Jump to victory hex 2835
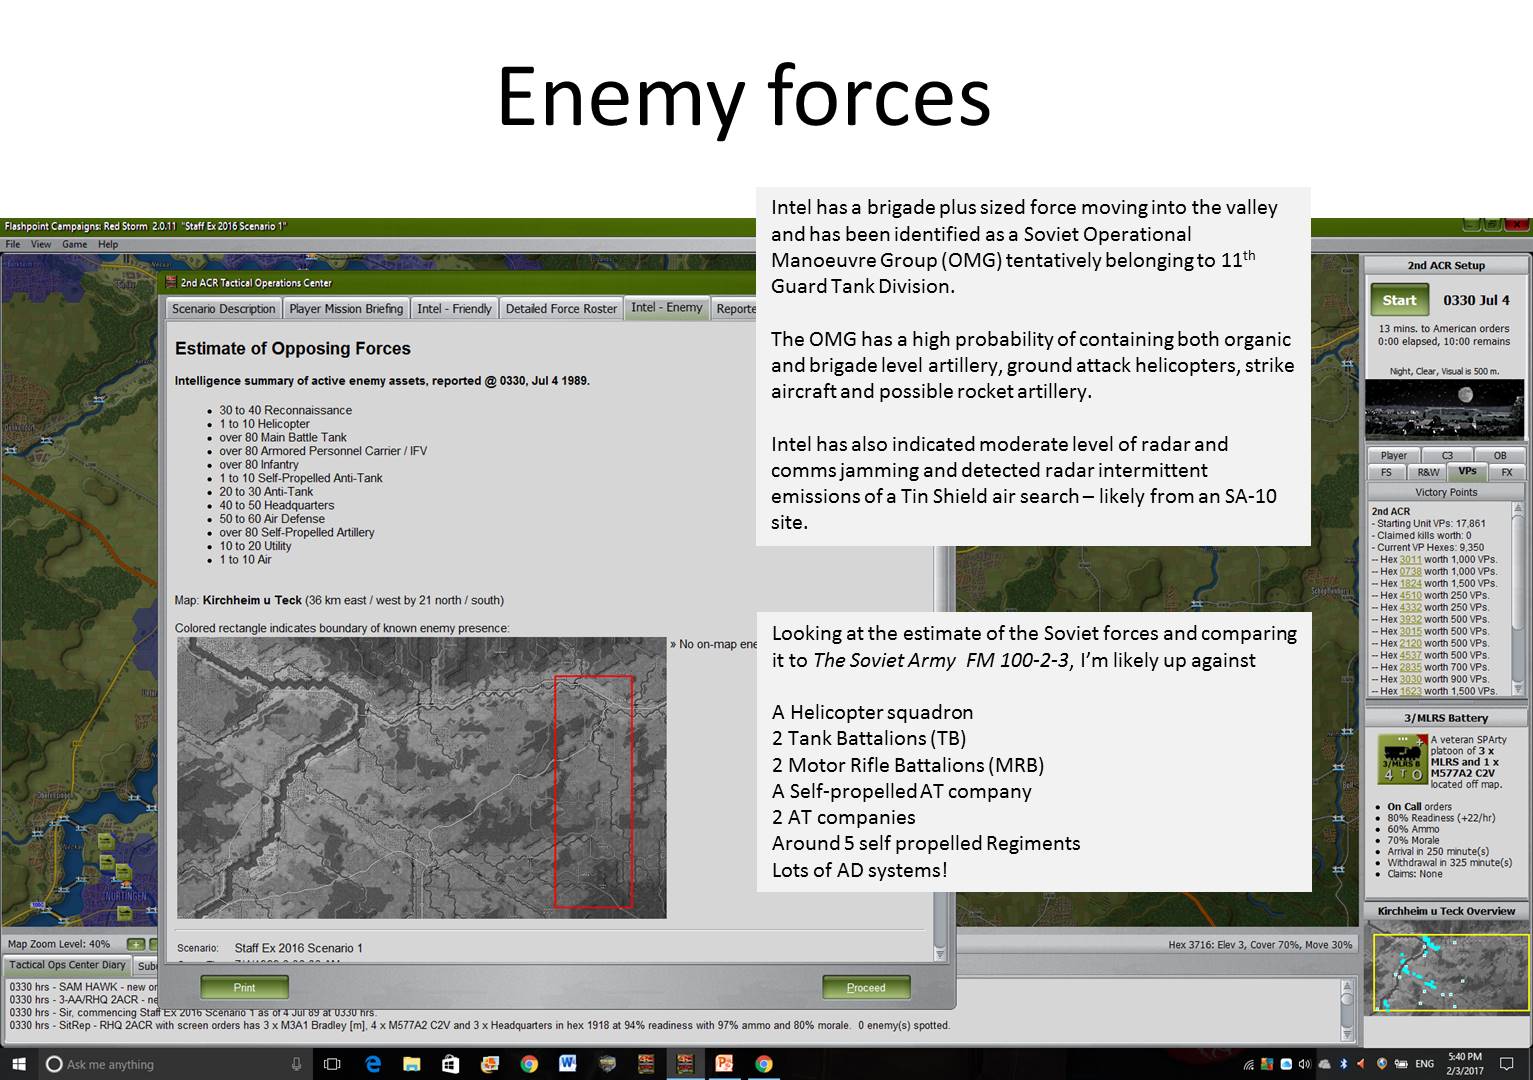 pyautogui.click(x=1410, y=668)
